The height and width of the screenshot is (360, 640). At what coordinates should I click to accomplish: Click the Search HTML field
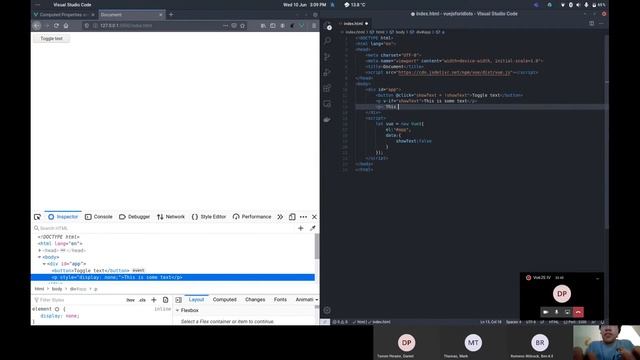click(163, 228)
